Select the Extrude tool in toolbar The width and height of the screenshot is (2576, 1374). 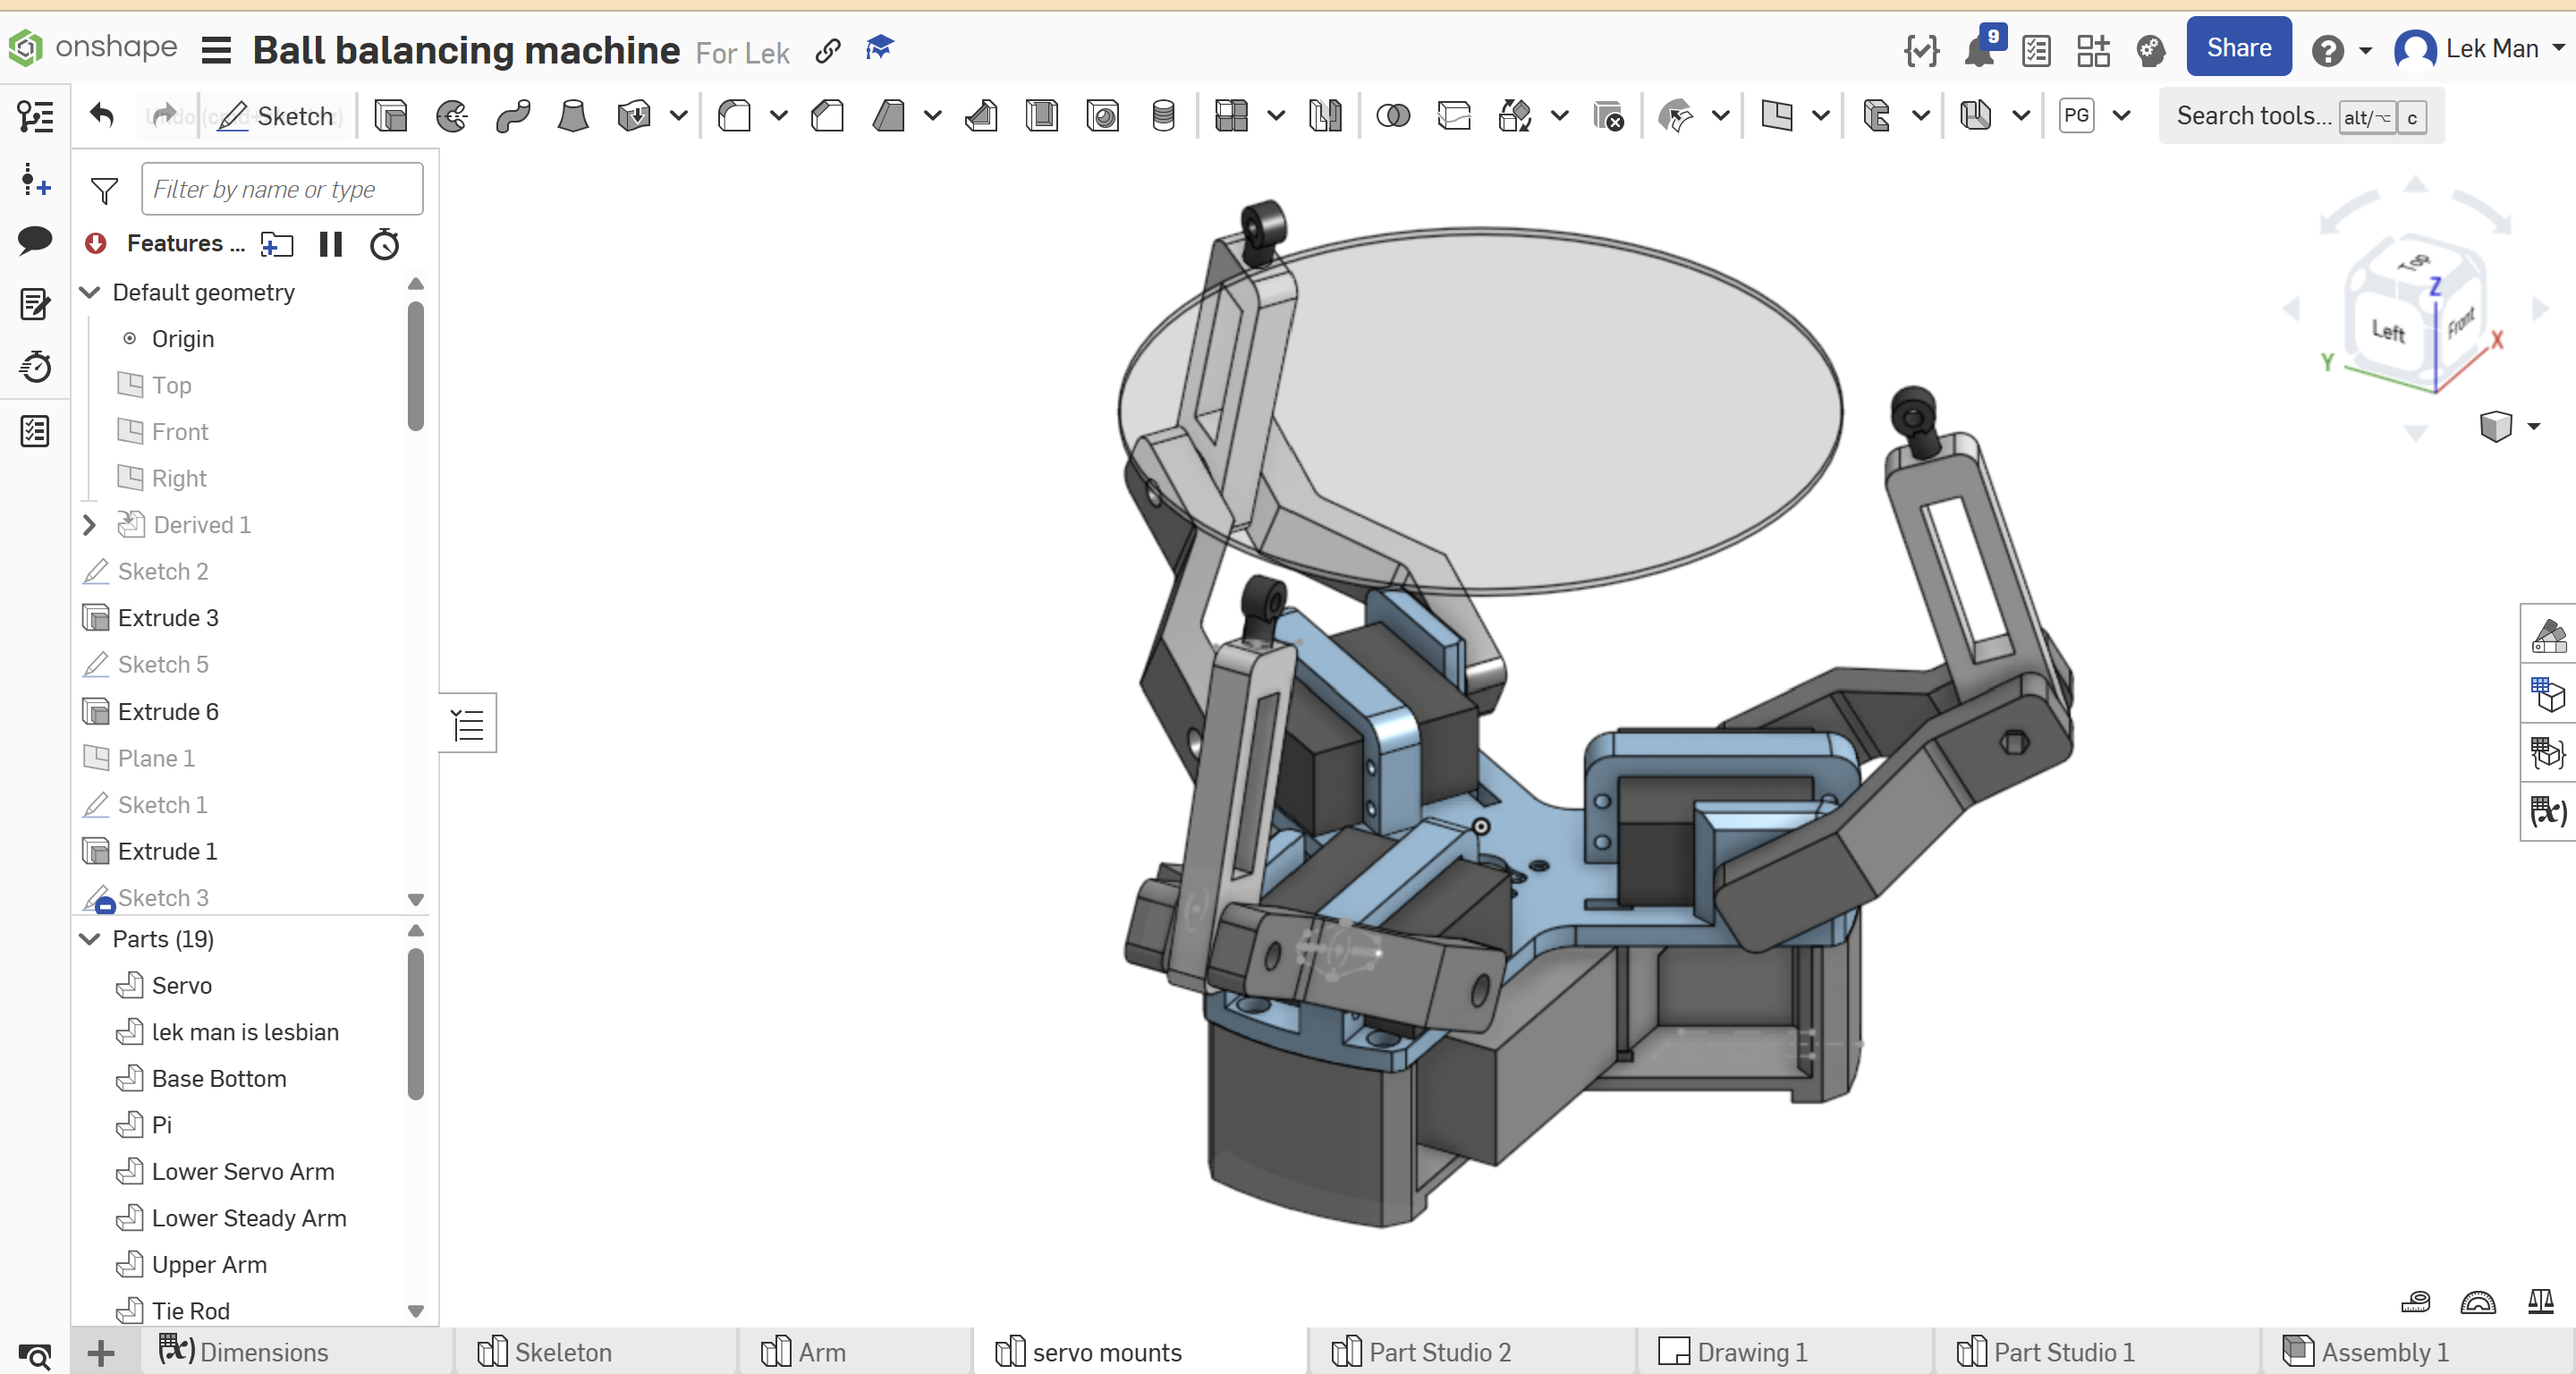click(391, 116)
